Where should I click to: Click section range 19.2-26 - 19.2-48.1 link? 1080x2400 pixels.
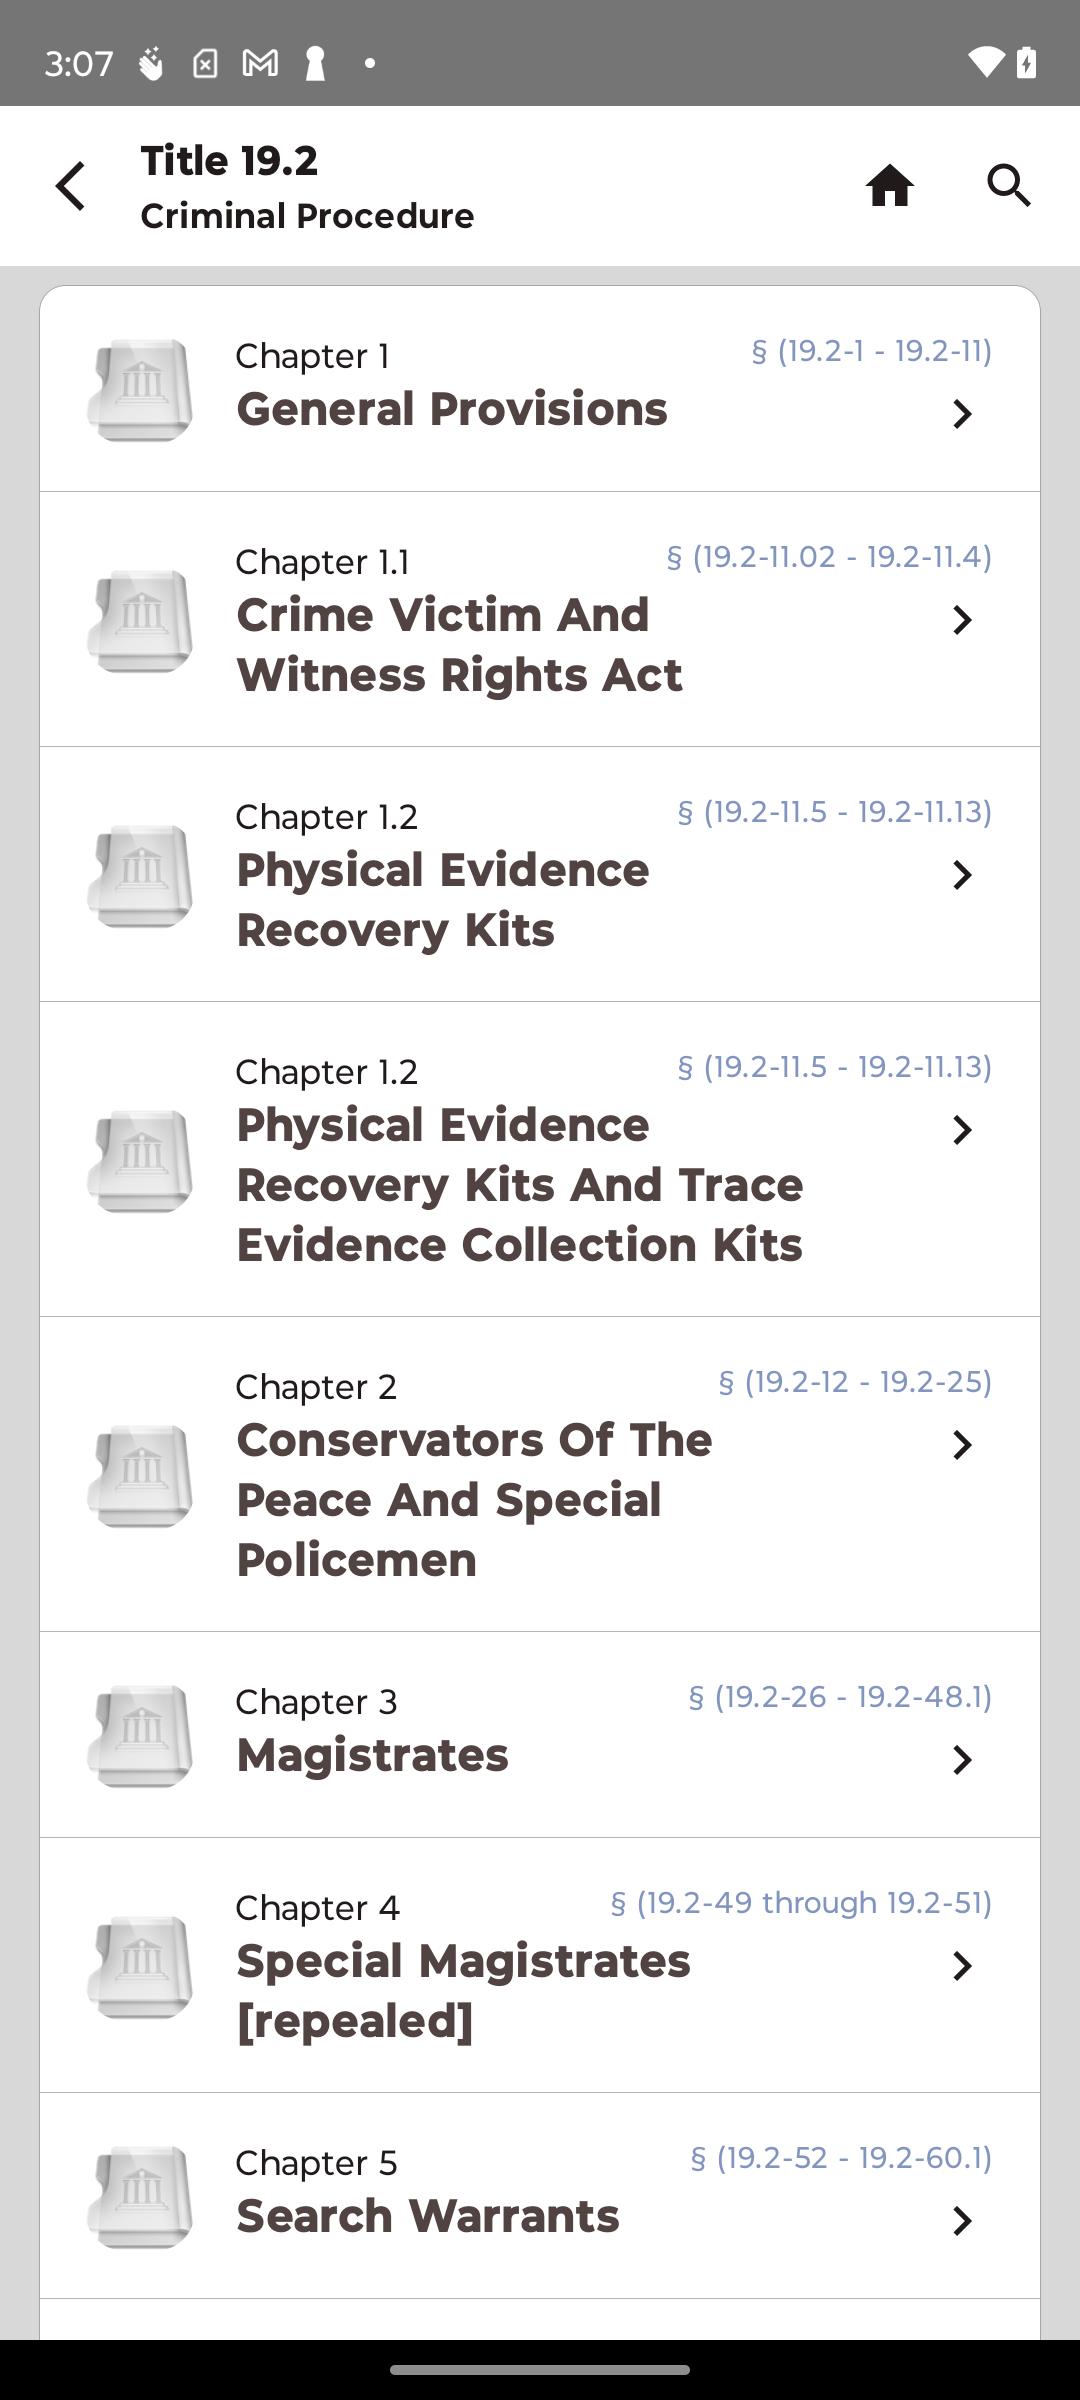point(839,1698)
